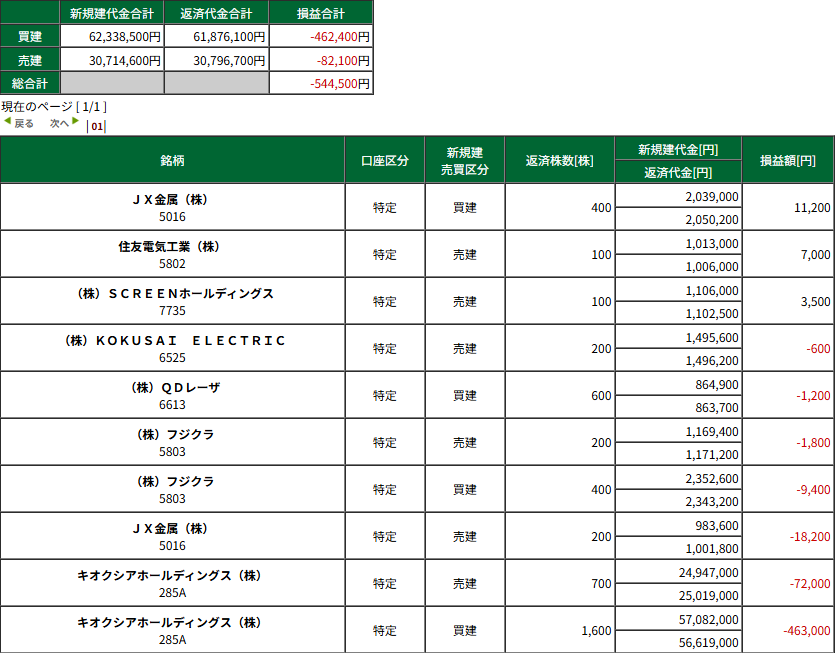The width and height of the screenshot is (835, 653).
Task: Select page number 01 in pagination
Action: pyautogui.click(x=97, y=126)
